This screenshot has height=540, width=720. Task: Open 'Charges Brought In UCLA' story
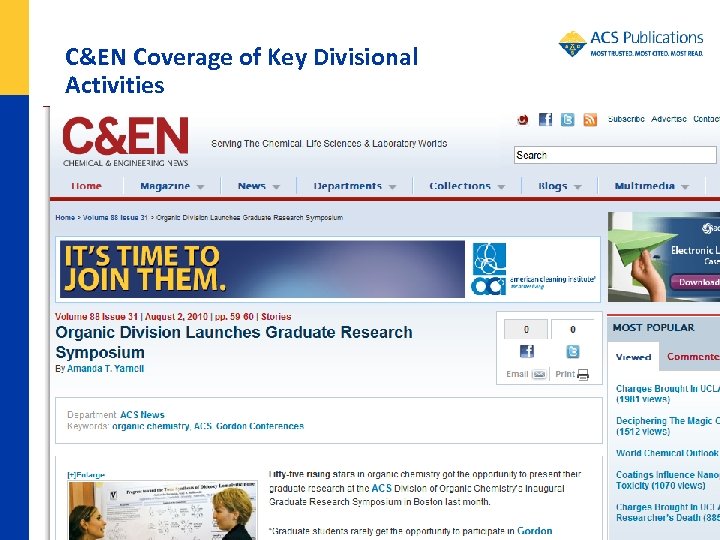[x=668, y=394]
